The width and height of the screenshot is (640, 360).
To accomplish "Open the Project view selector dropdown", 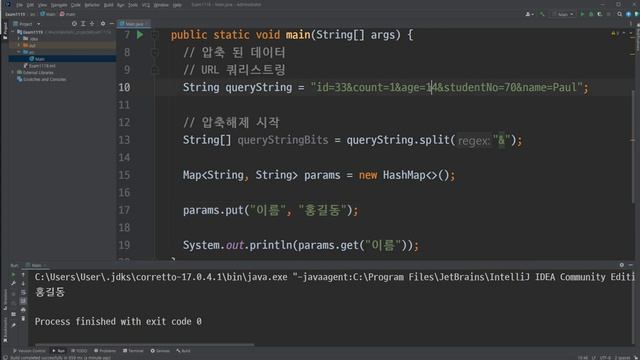I will click(27, 24).
